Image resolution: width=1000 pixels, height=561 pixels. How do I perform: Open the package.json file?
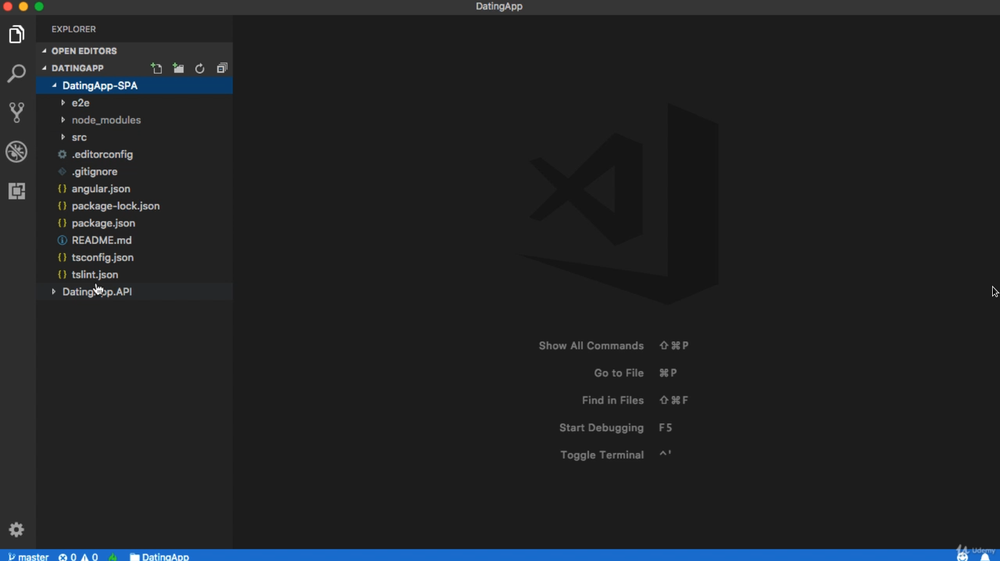(x=134, y=223)
